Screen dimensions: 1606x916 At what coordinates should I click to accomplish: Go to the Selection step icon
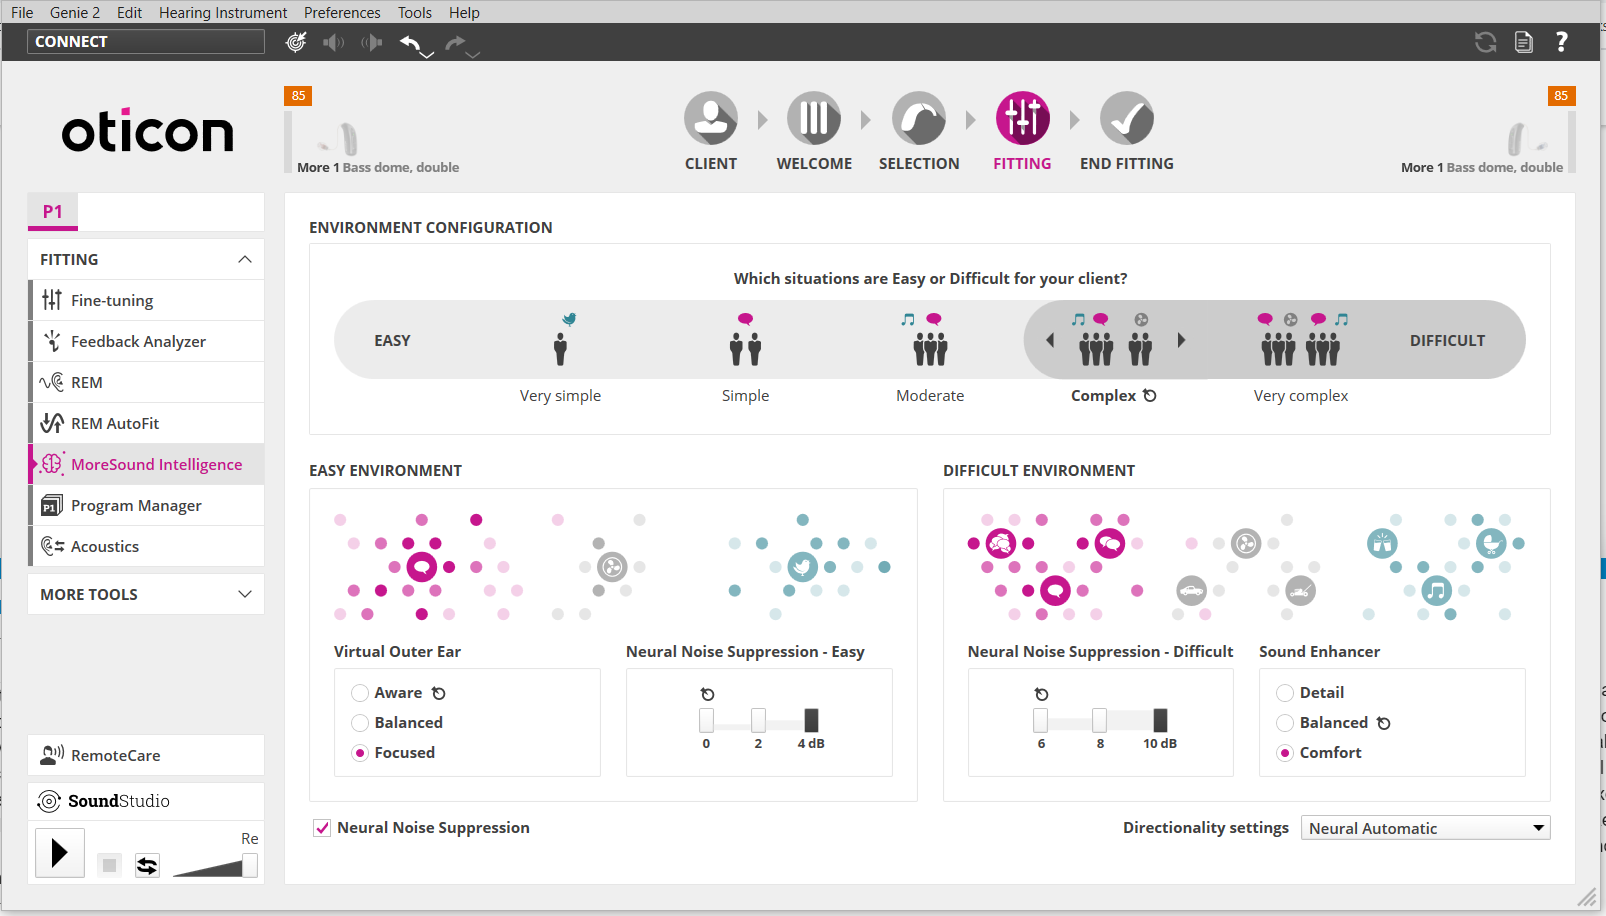918,119
